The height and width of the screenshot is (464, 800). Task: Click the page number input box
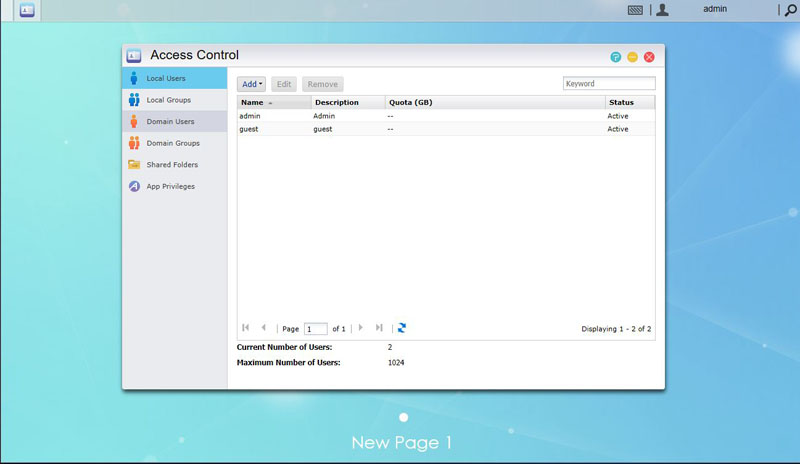click(x=315, y=328)
